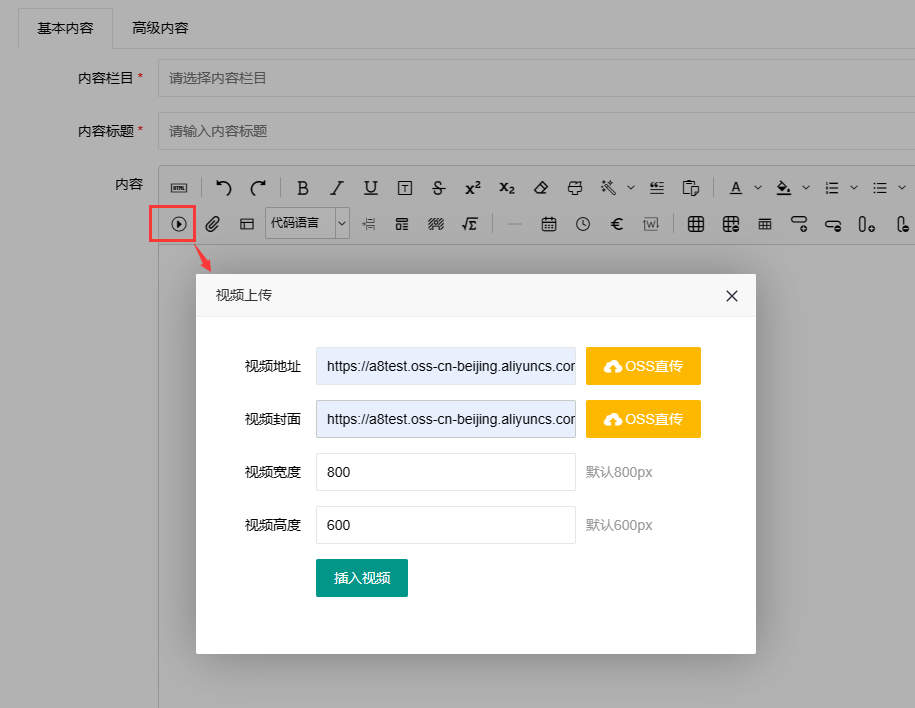
Task: Click the redo arrow icon
Action: click(x=258, y=187)
